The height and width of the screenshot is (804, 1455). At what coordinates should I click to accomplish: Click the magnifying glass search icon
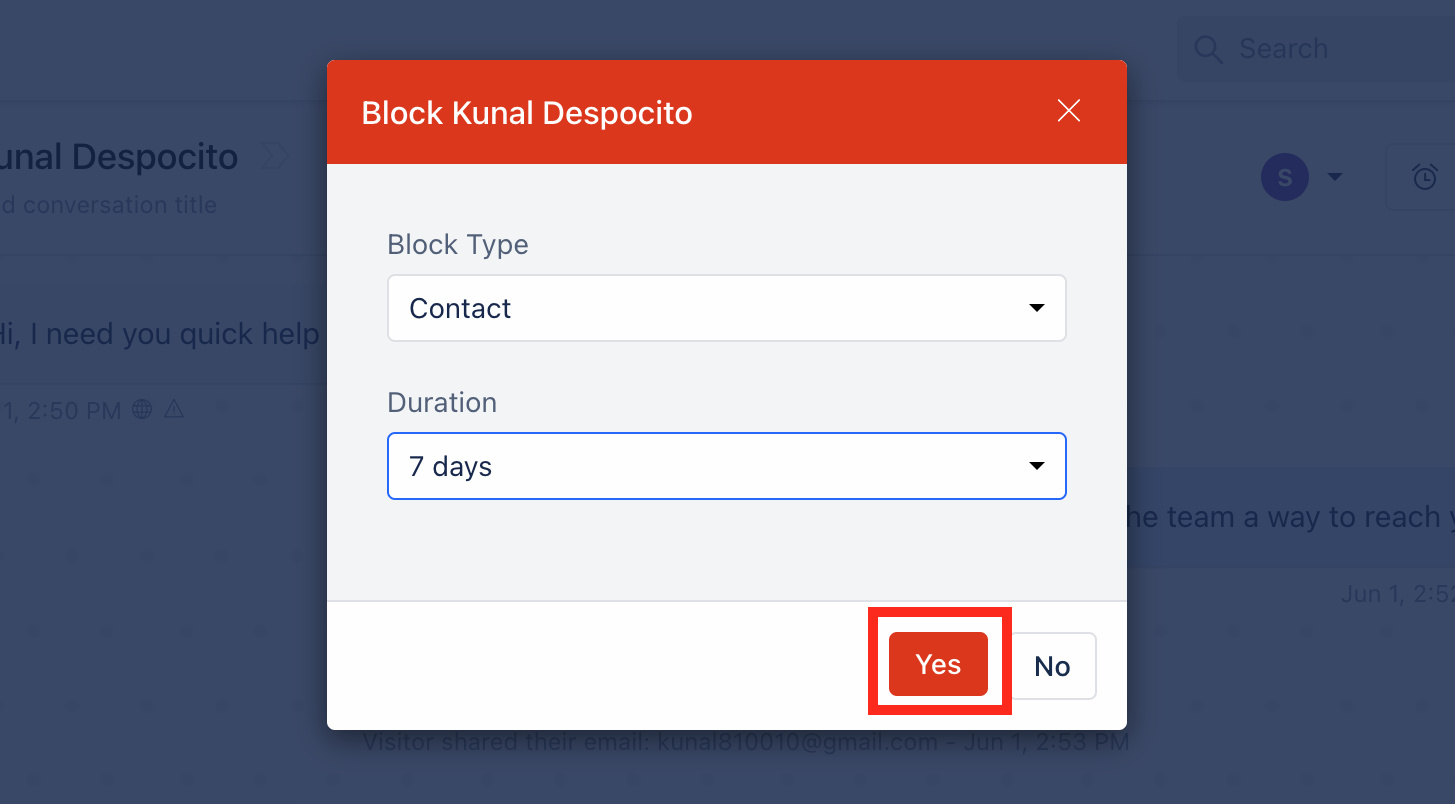tap(1208, 50)
